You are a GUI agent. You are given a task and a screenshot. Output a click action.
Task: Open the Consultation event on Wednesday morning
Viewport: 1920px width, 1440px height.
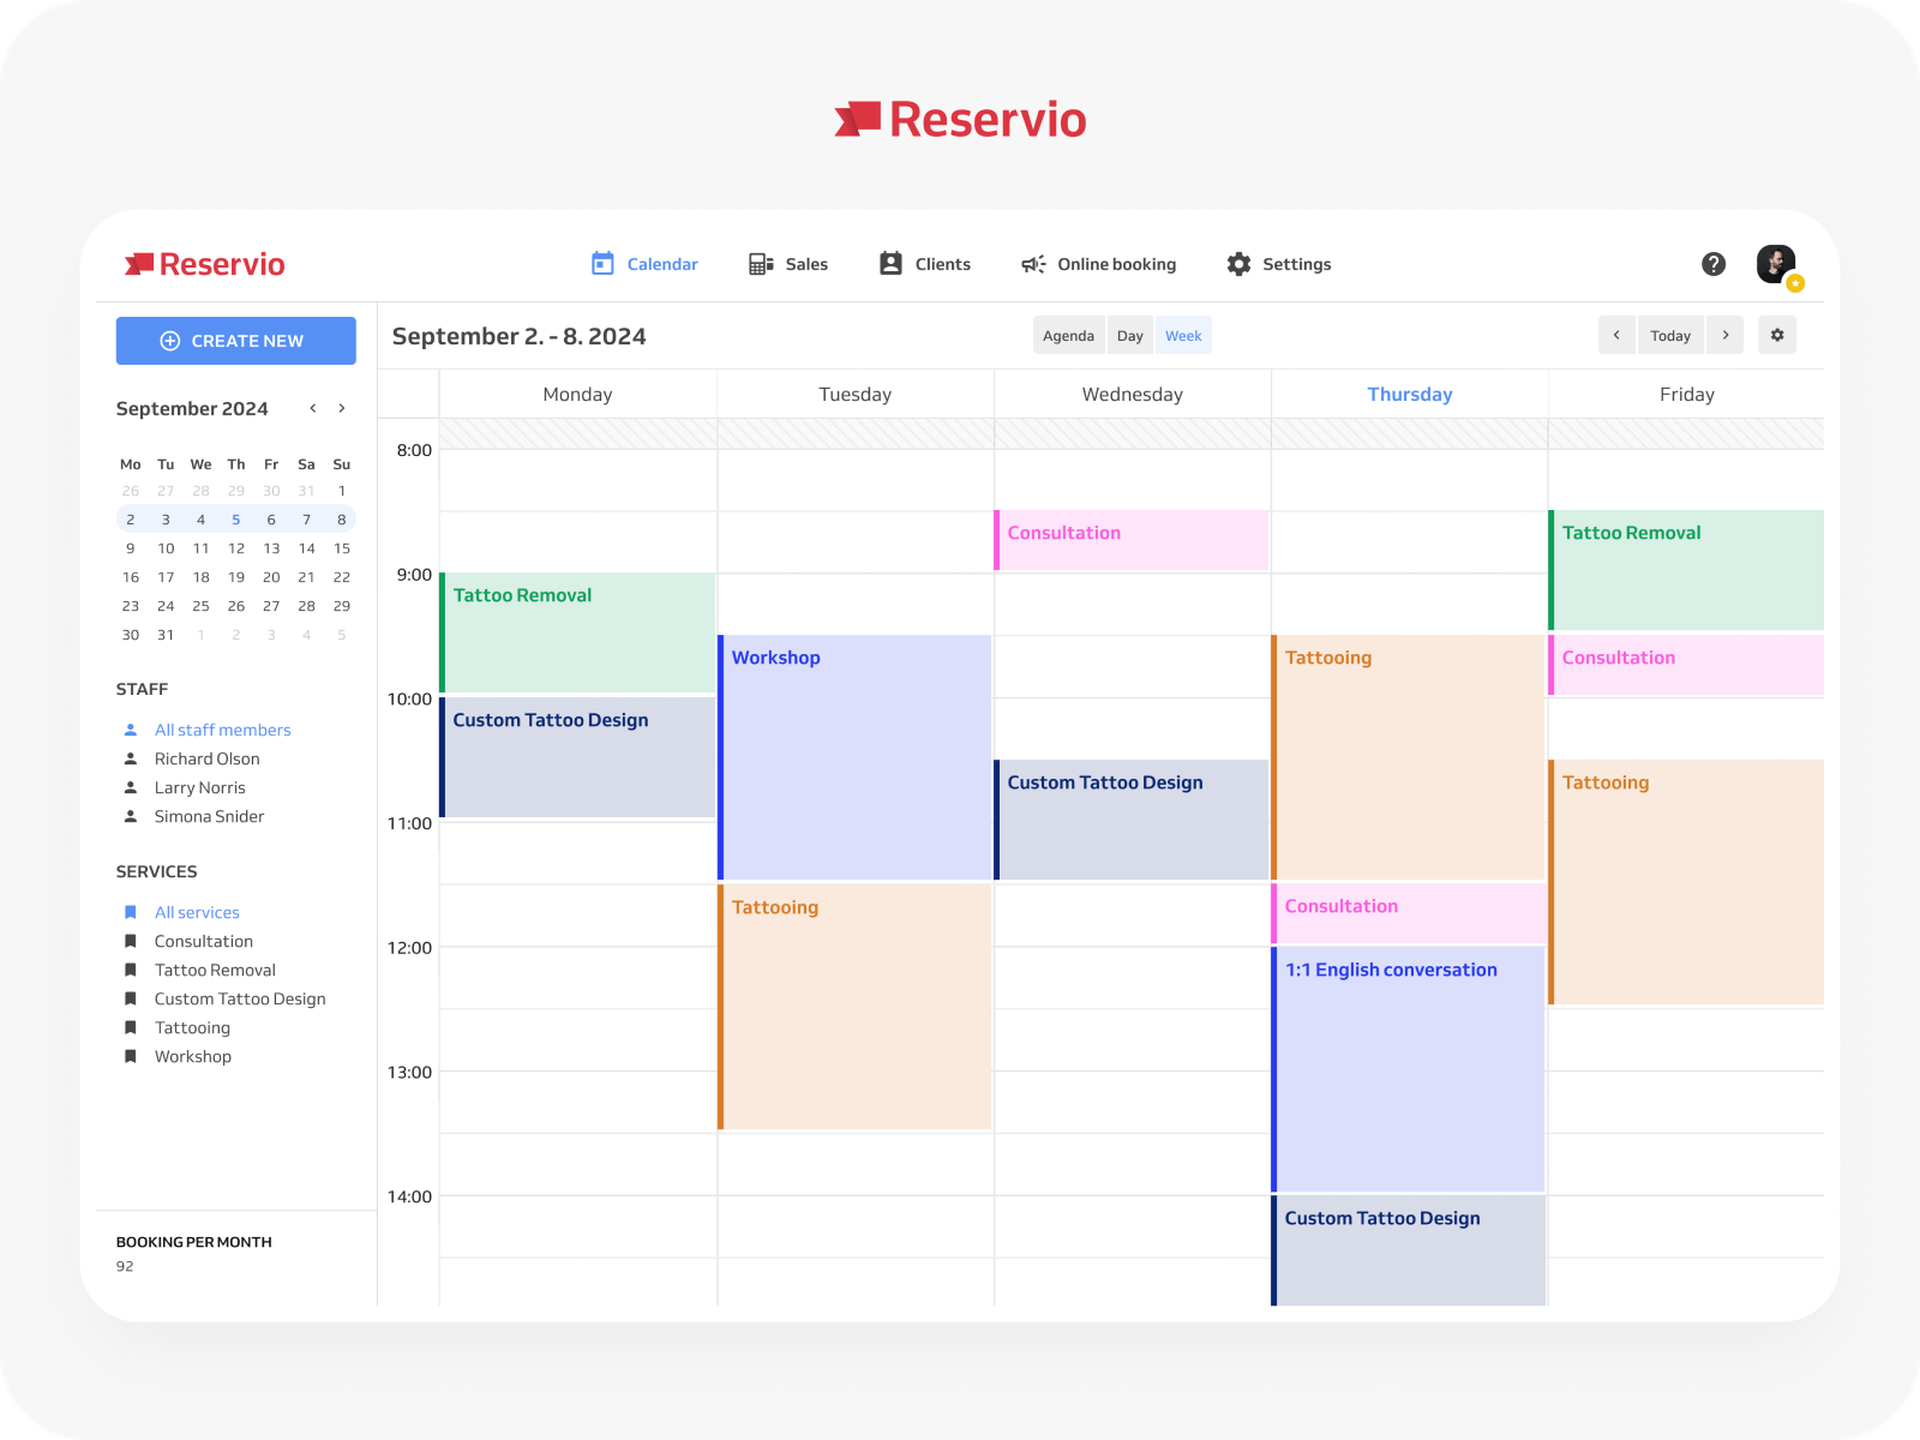coord(1130,540)
